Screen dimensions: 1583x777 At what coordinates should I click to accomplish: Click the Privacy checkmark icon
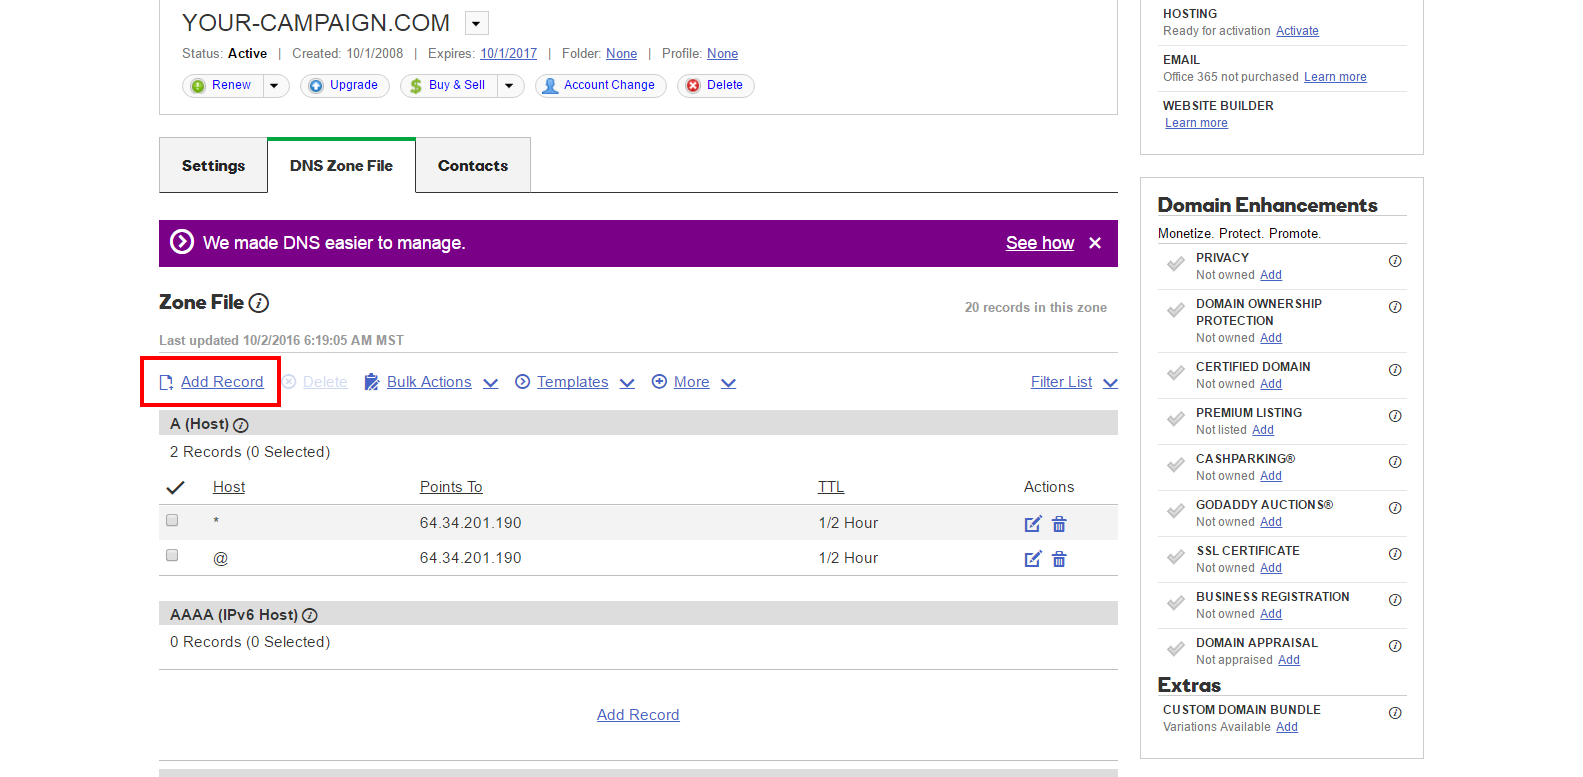coord(1176,265)
